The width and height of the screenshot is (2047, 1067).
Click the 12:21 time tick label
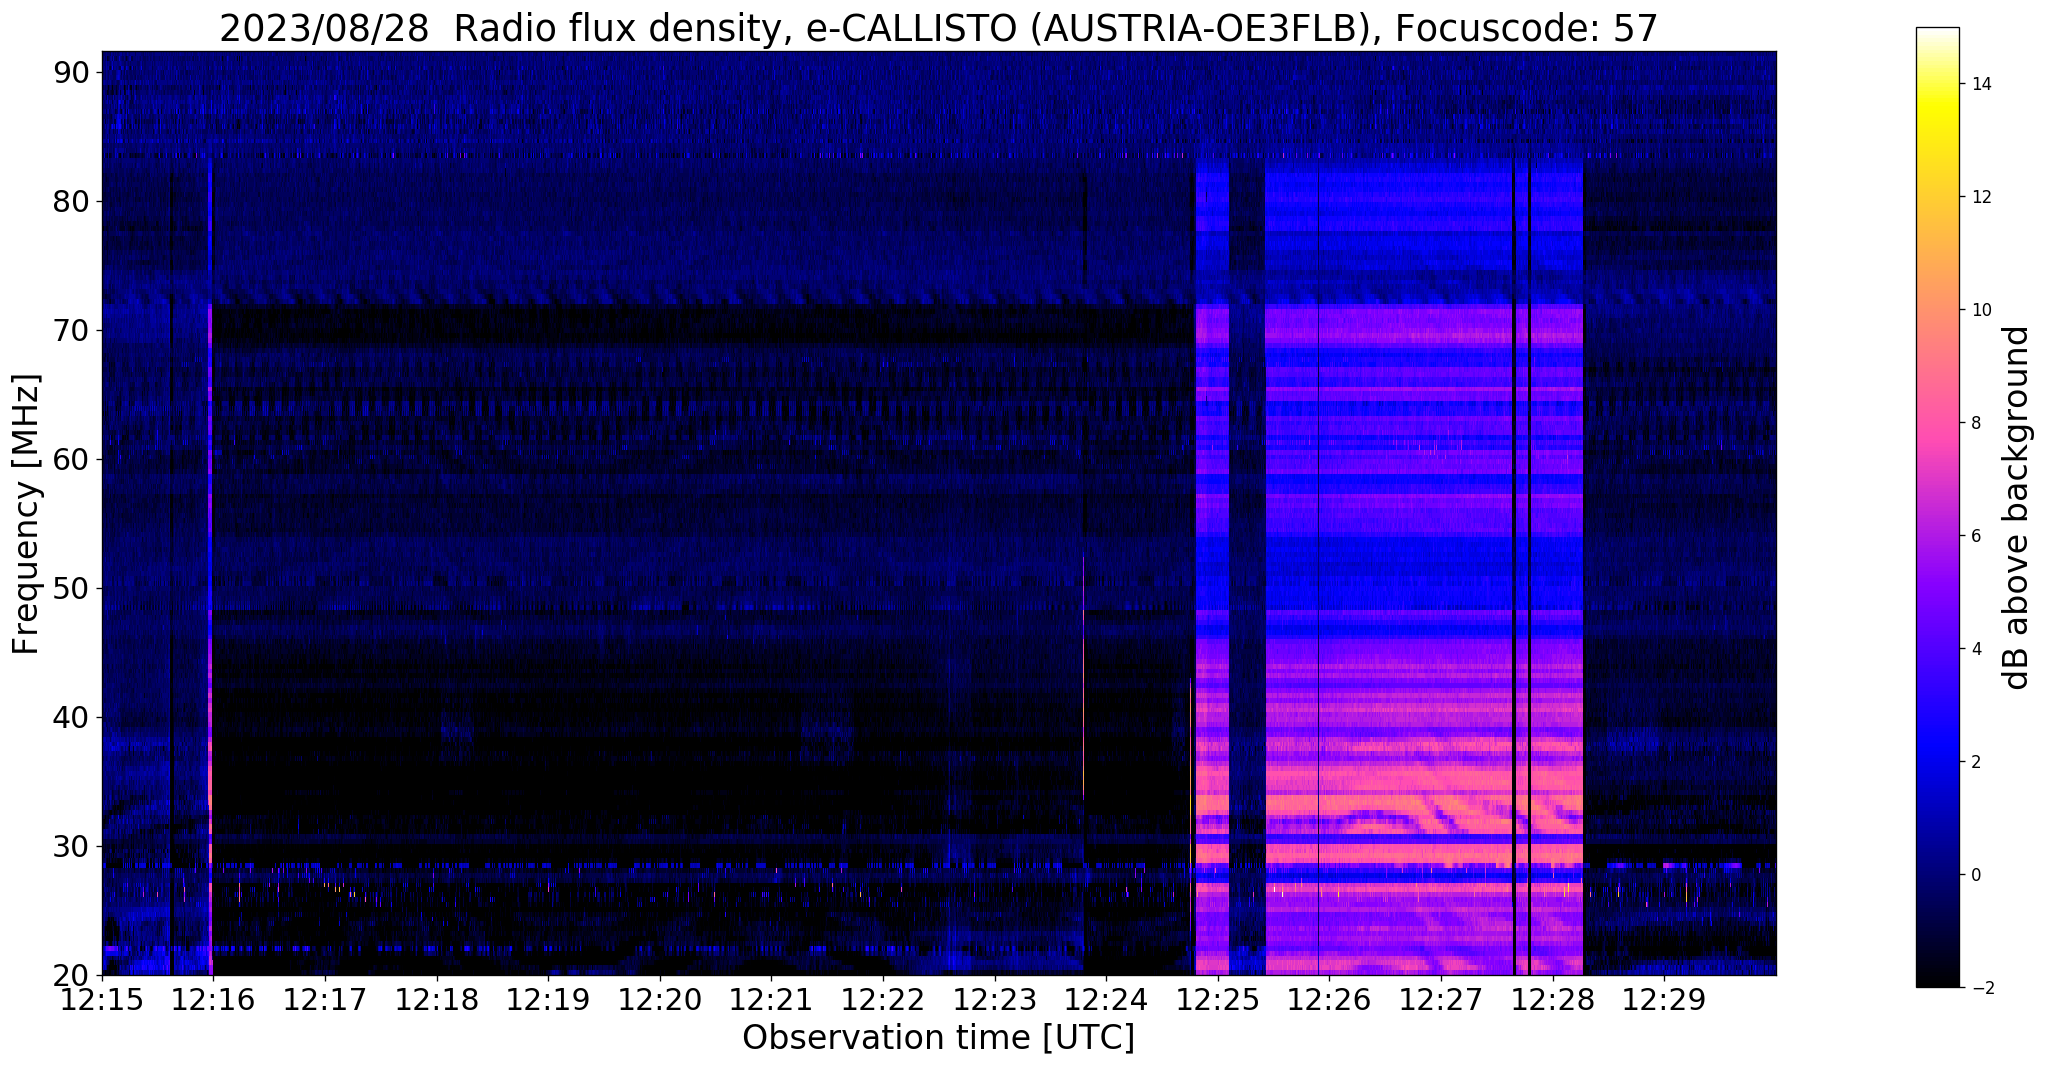pos(771,1000)
